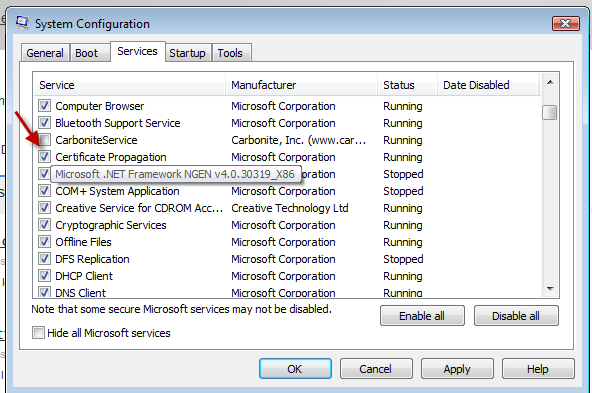
Task: Uncheck the DHCP Client service
Action: [44, 276]
